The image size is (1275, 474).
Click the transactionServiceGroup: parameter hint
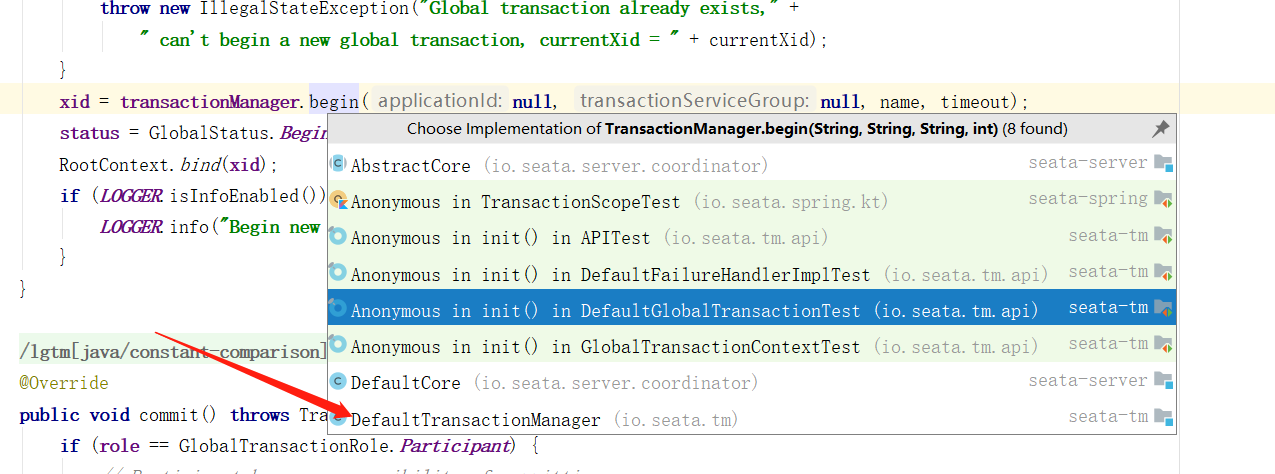[x=696, y=101]
